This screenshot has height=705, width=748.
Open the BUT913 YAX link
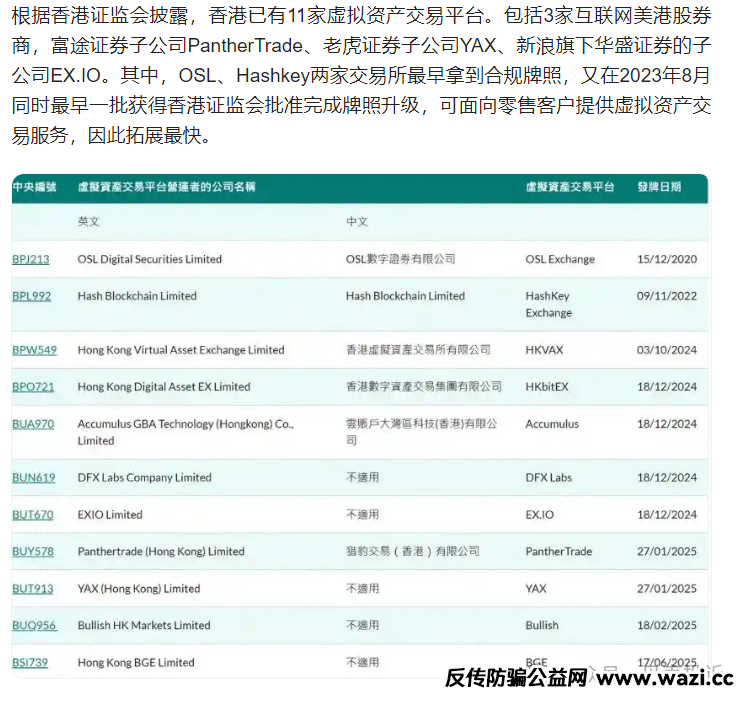click(32, 588)
